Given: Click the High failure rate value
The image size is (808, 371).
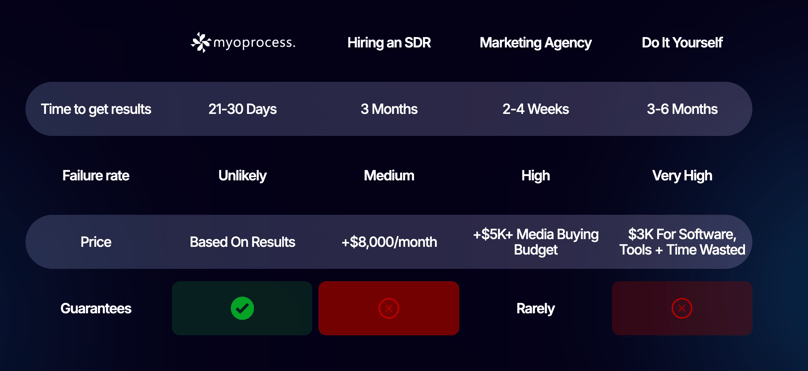Looking at the screenshot, I should coord(535,176).
